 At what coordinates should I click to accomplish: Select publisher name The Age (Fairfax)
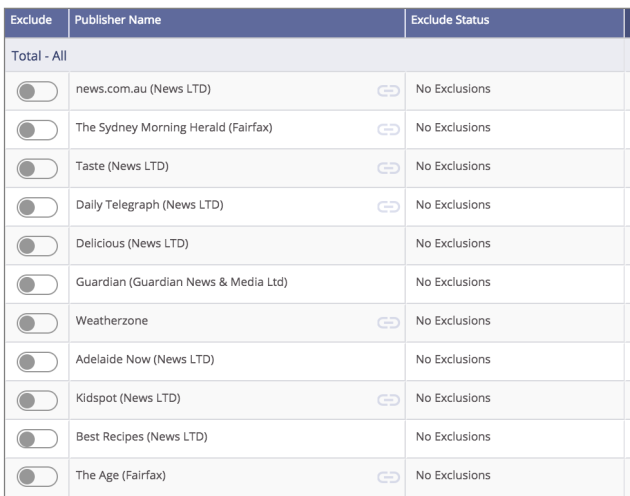click(x=121, y=475)
